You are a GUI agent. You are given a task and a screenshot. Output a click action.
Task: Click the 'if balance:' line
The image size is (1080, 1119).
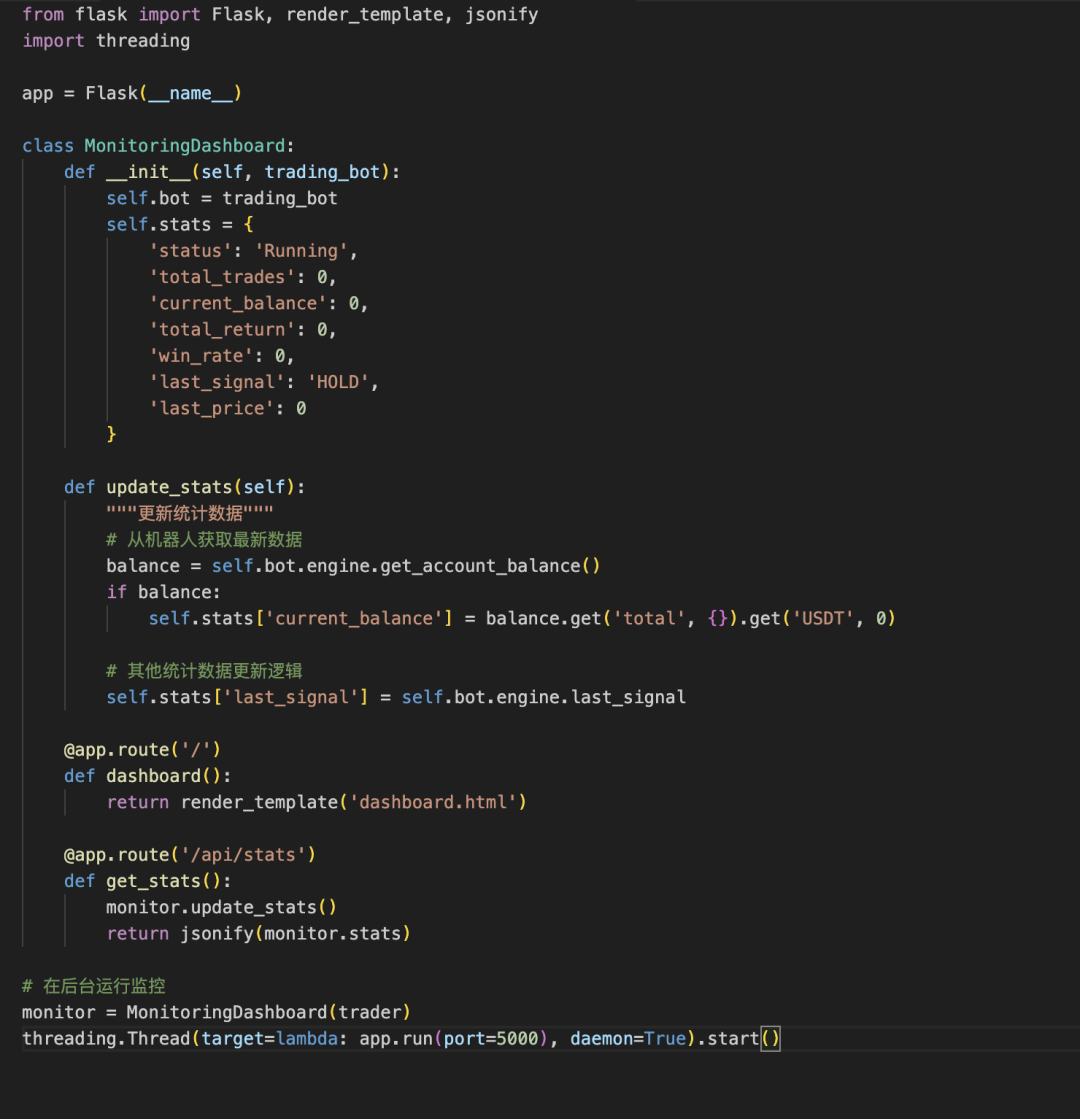(x=163, y=592)
